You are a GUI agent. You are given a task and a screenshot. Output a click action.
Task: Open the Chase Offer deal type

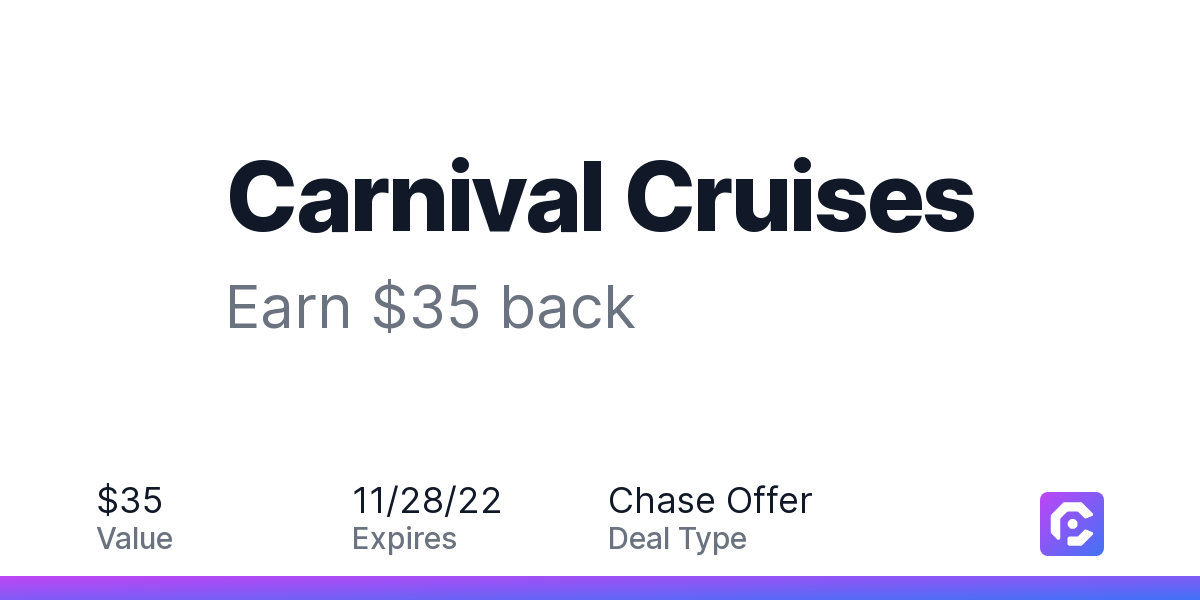710,500
